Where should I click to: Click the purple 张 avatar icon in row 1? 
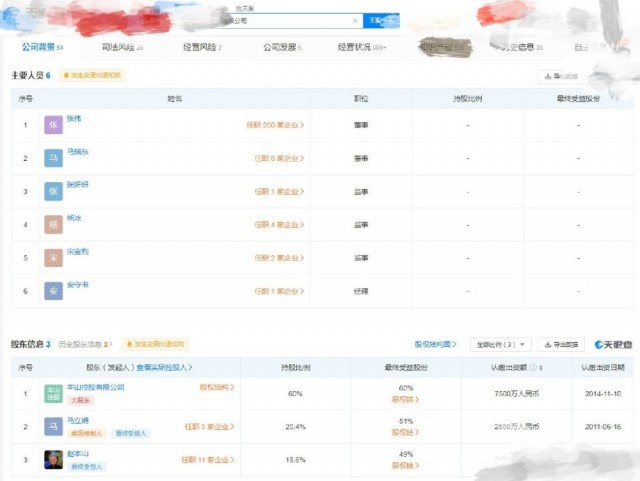pyautogui.click(x=53, y=125)
